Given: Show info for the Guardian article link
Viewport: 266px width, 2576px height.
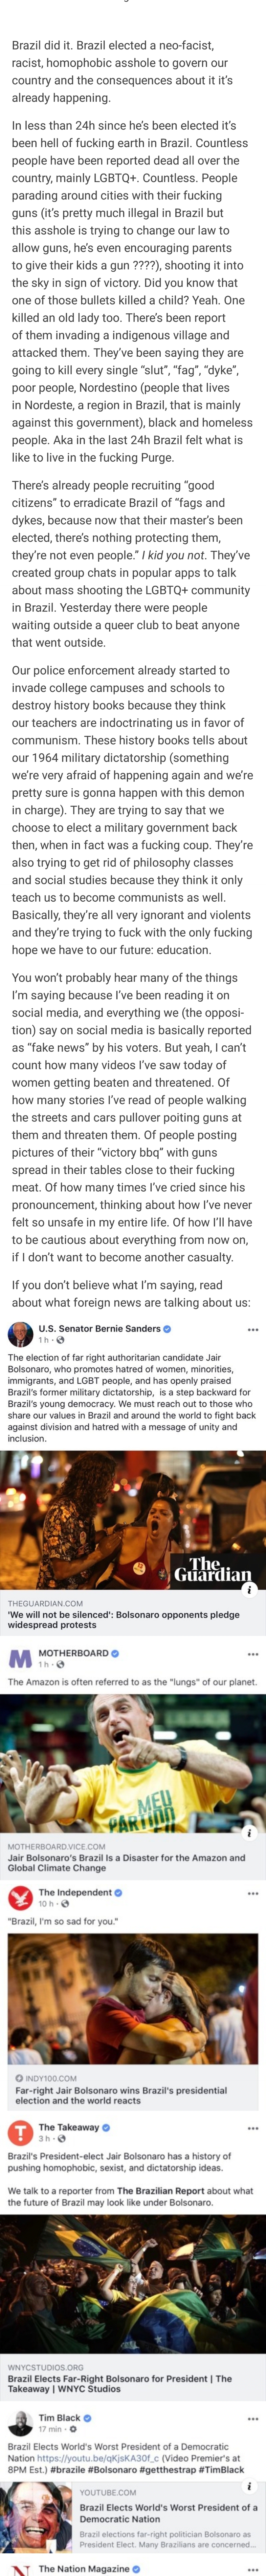Looking at the screenshot, I should [250, 1589].
